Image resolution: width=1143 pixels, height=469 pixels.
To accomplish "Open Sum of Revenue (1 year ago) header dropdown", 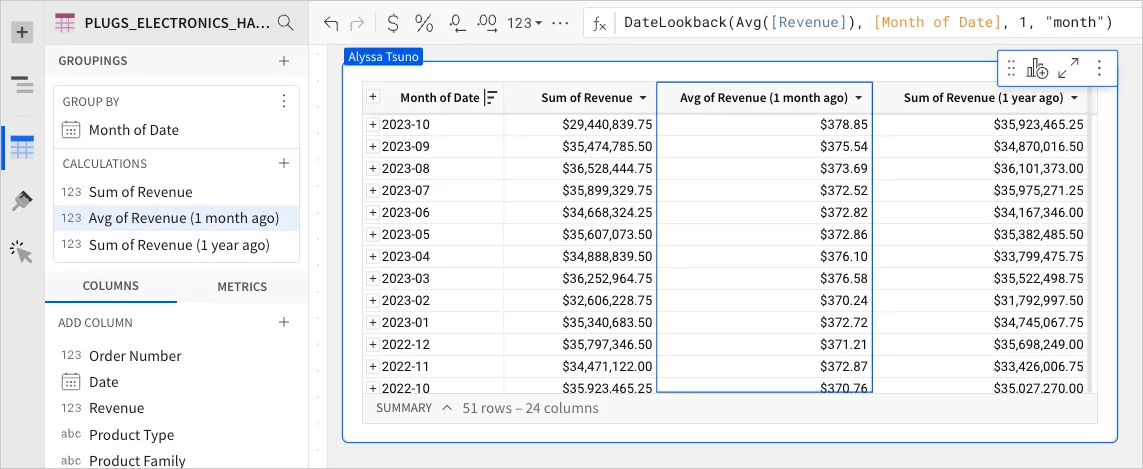I will [x=1074, y=98].
